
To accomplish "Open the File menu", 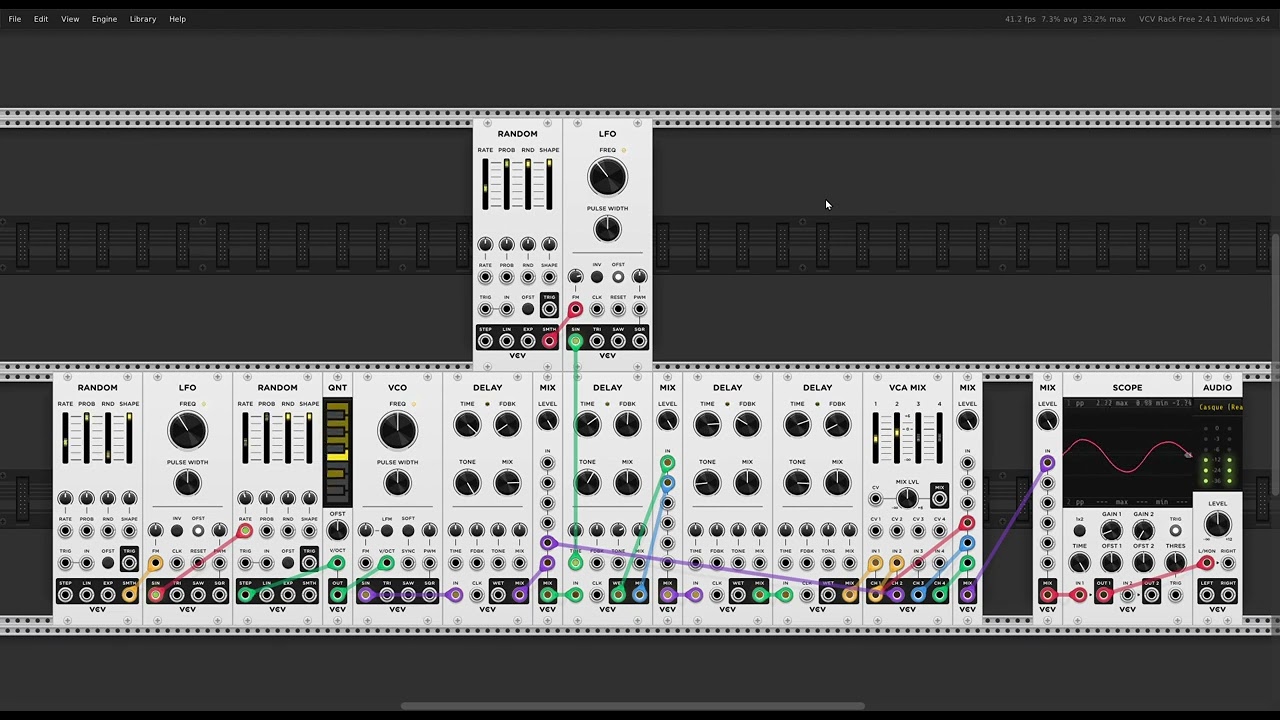I will pos(15,19).
